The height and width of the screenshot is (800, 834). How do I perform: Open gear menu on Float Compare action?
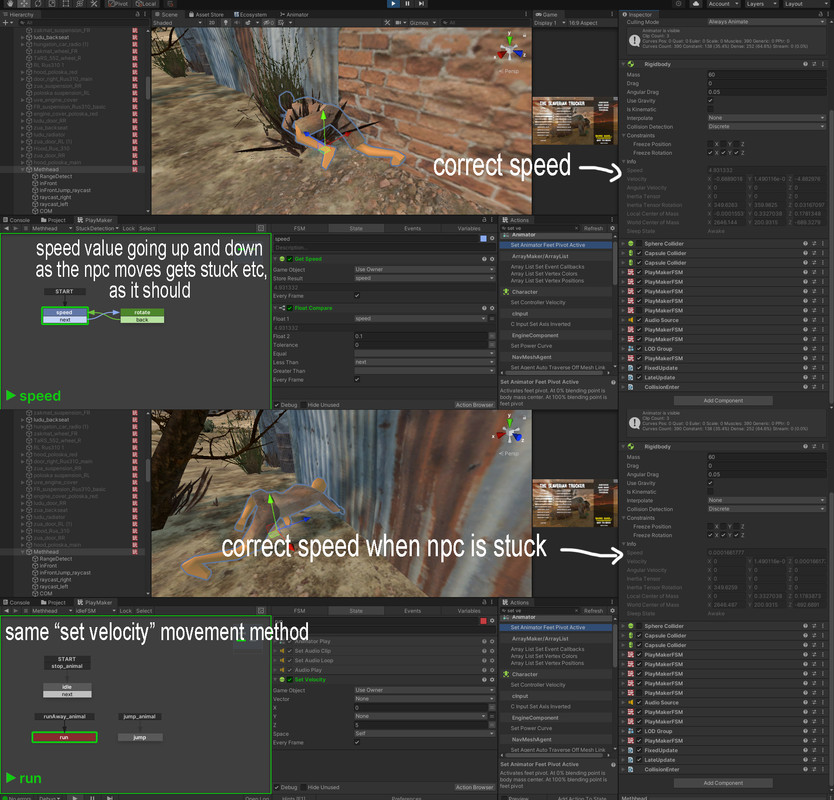[492, 308]
